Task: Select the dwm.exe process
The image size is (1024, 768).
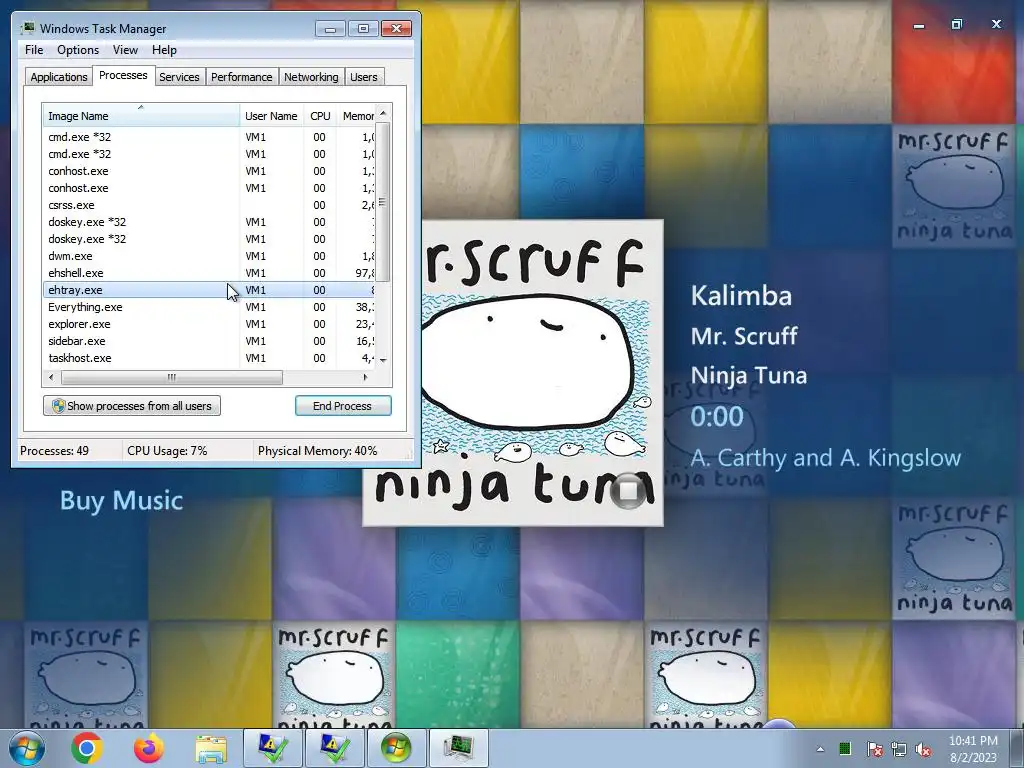Action: (x=209, y=256)
